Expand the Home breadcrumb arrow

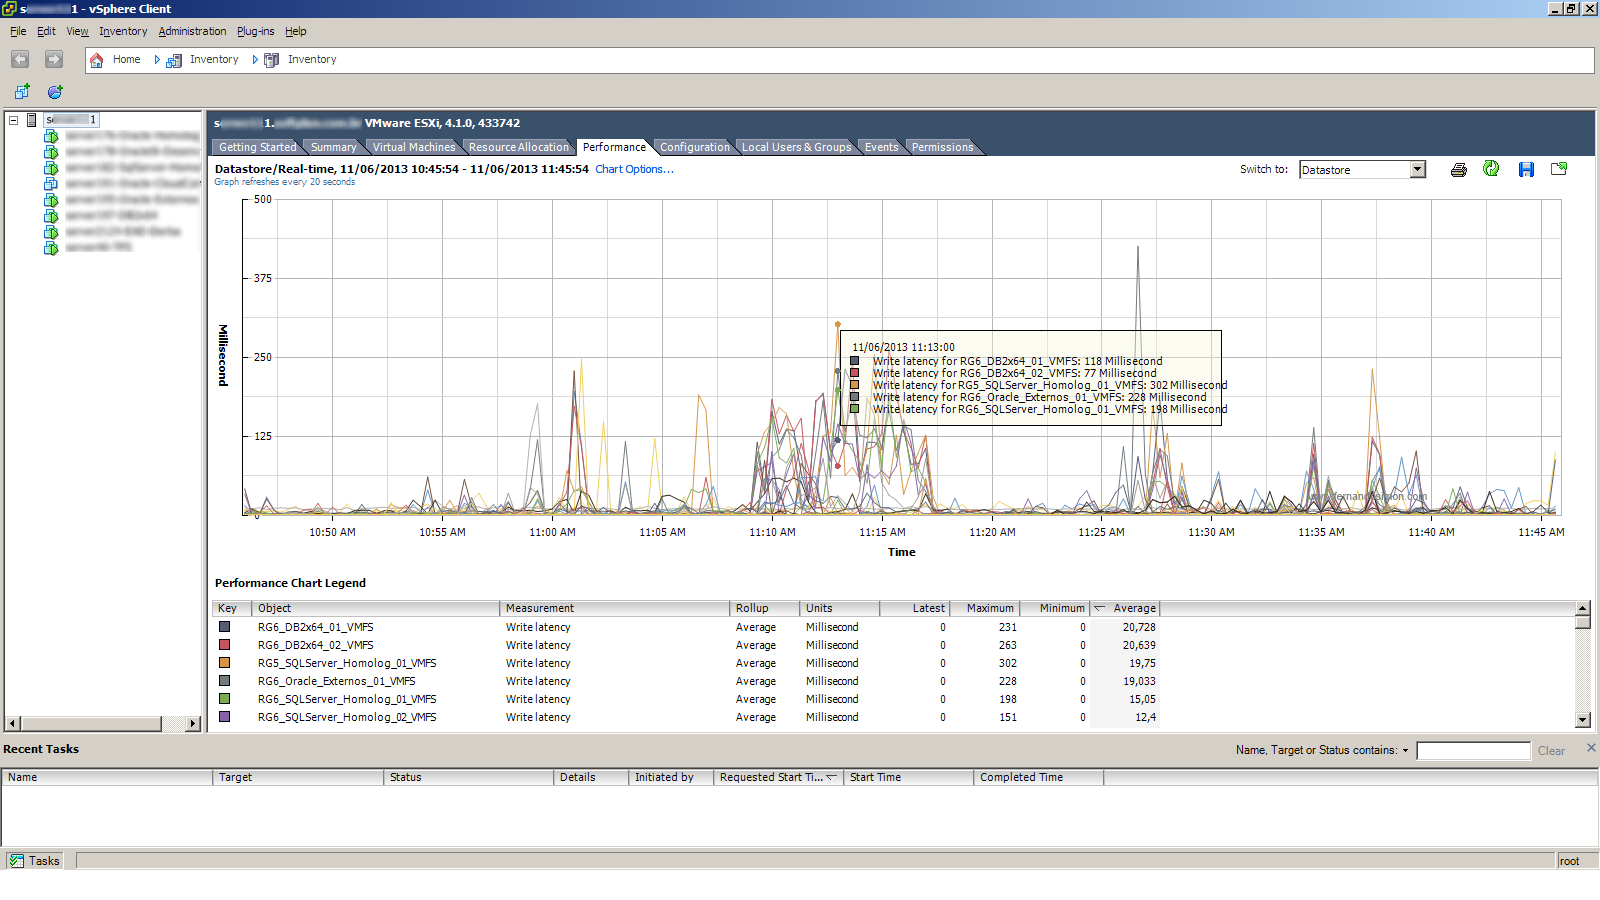point(157,60)
